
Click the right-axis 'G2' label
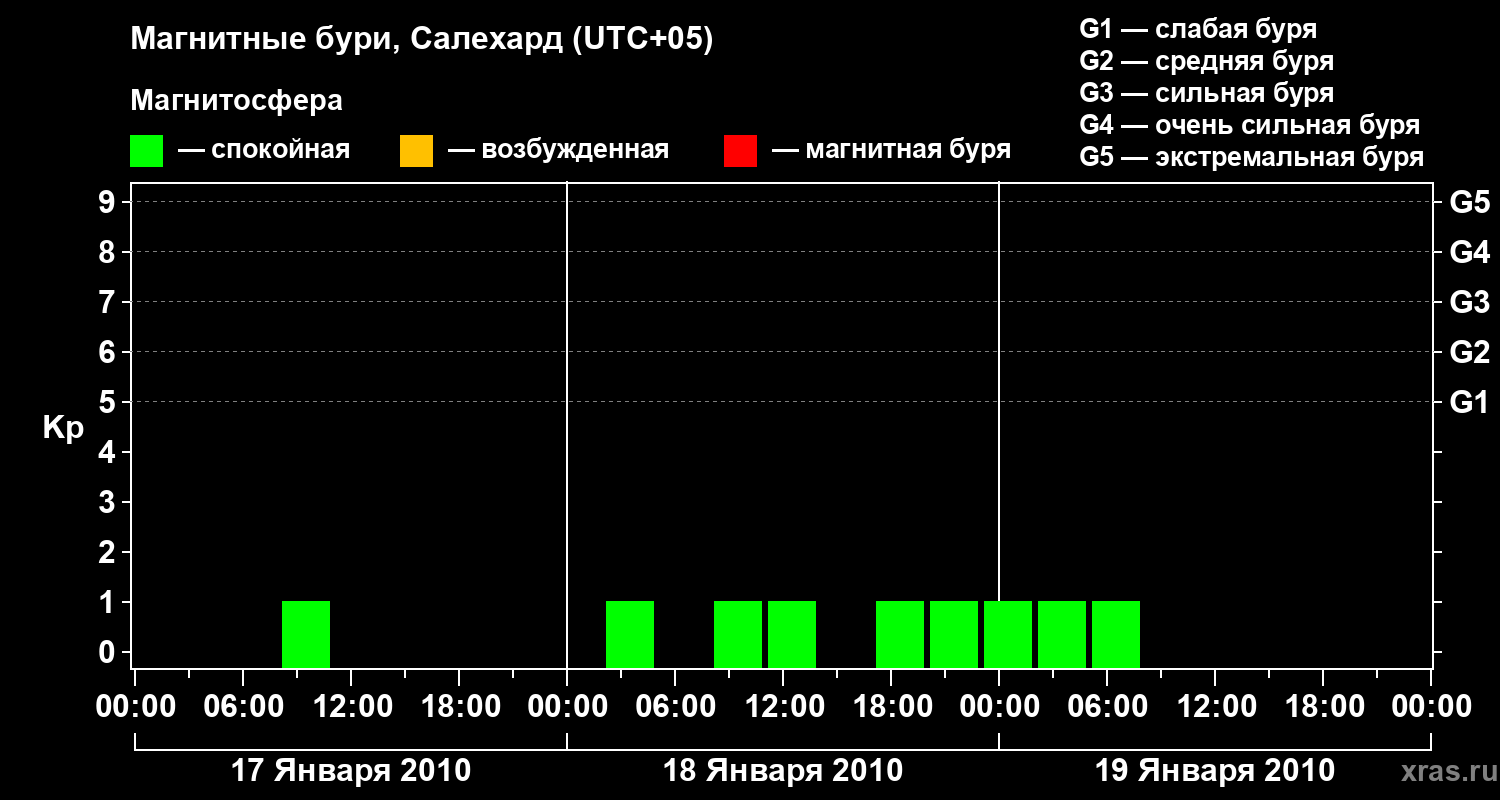(1469, 352)
